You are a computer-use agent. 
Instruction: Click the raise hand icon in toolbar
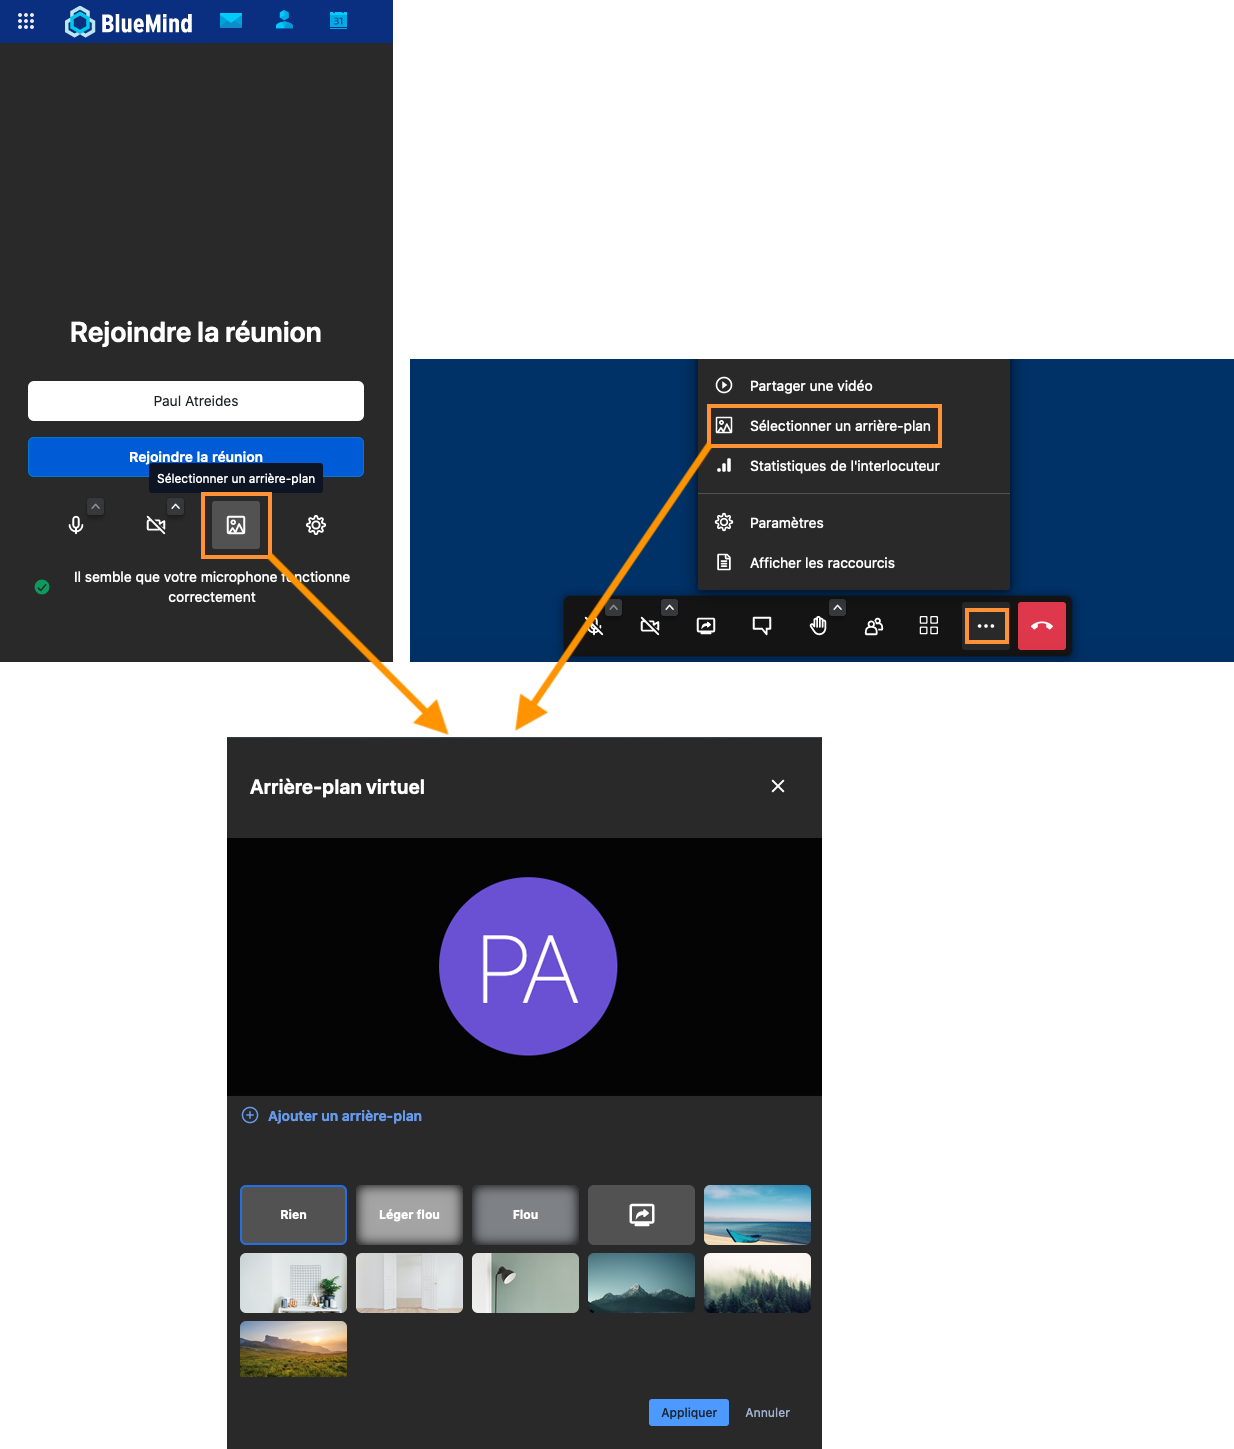[818, 626]
